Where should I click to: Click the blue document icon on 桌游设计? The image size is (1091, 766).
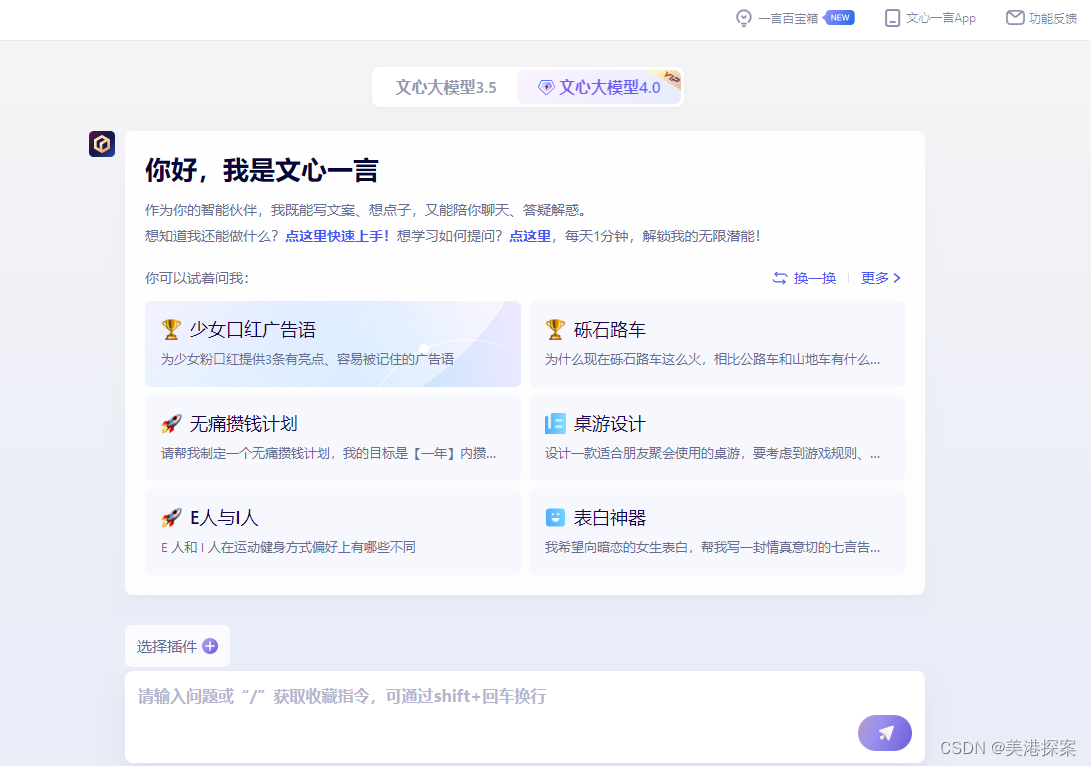pyautogui.click(x=555, y=423)
